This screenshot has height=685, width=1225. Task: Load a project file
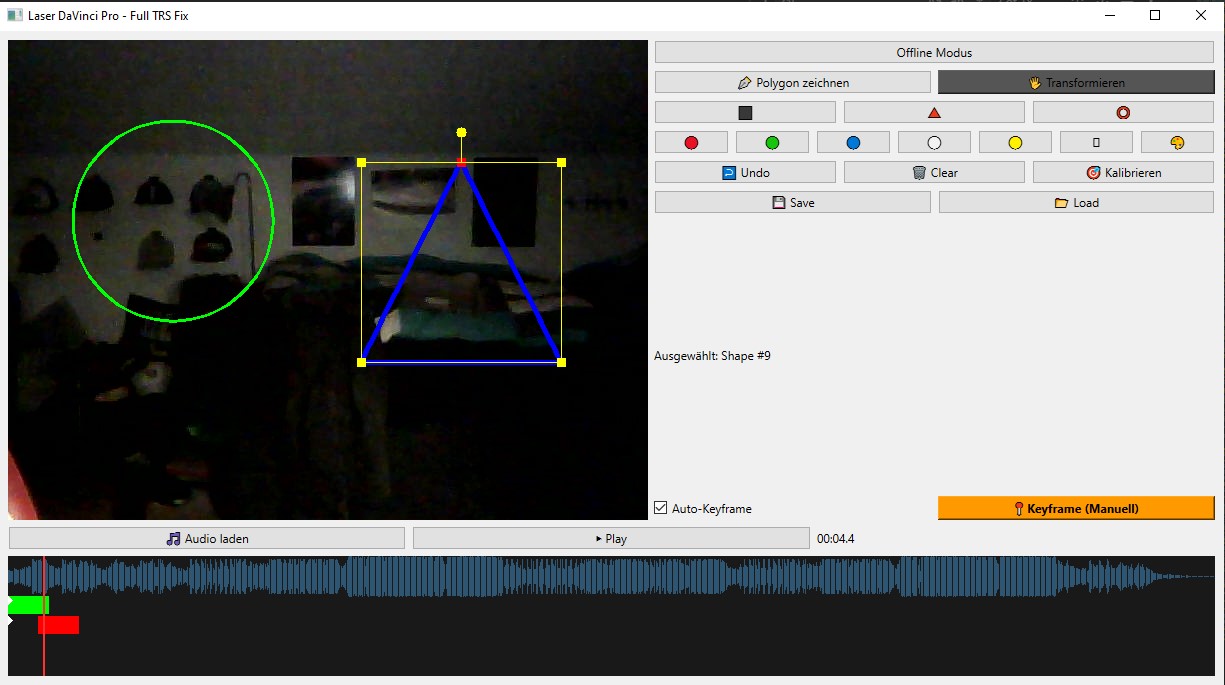1076,203
